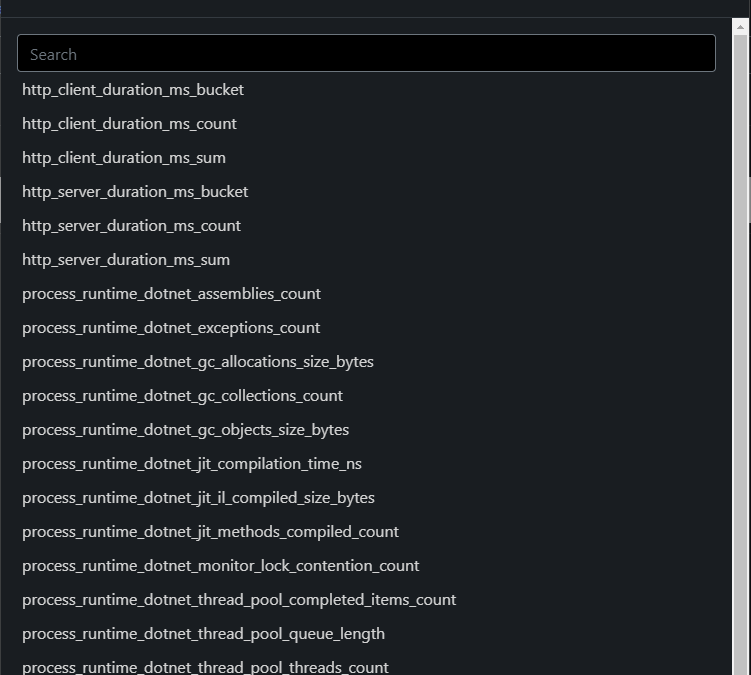
Task: Select process_runtime_dotnet_monitor_lock_contention_count metric
Action: 221,566
